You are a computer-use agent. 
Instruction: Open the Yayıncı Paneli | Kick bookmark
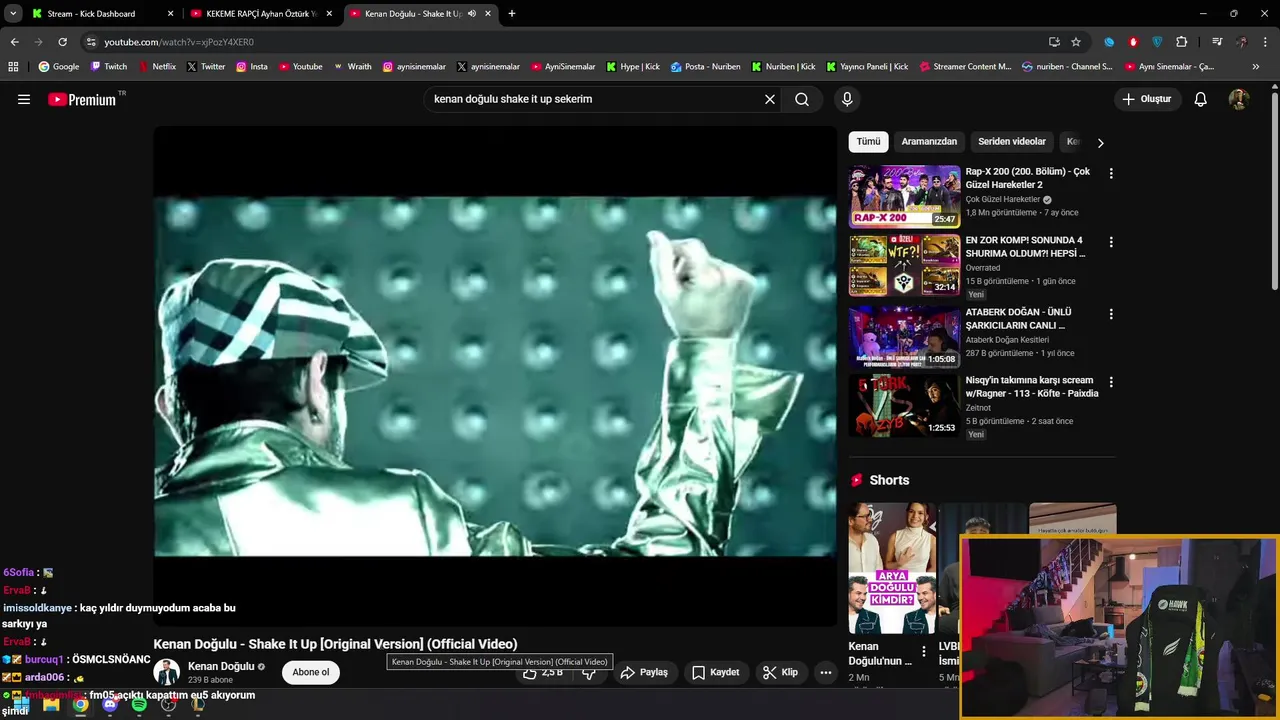click(x=867, y=67)
